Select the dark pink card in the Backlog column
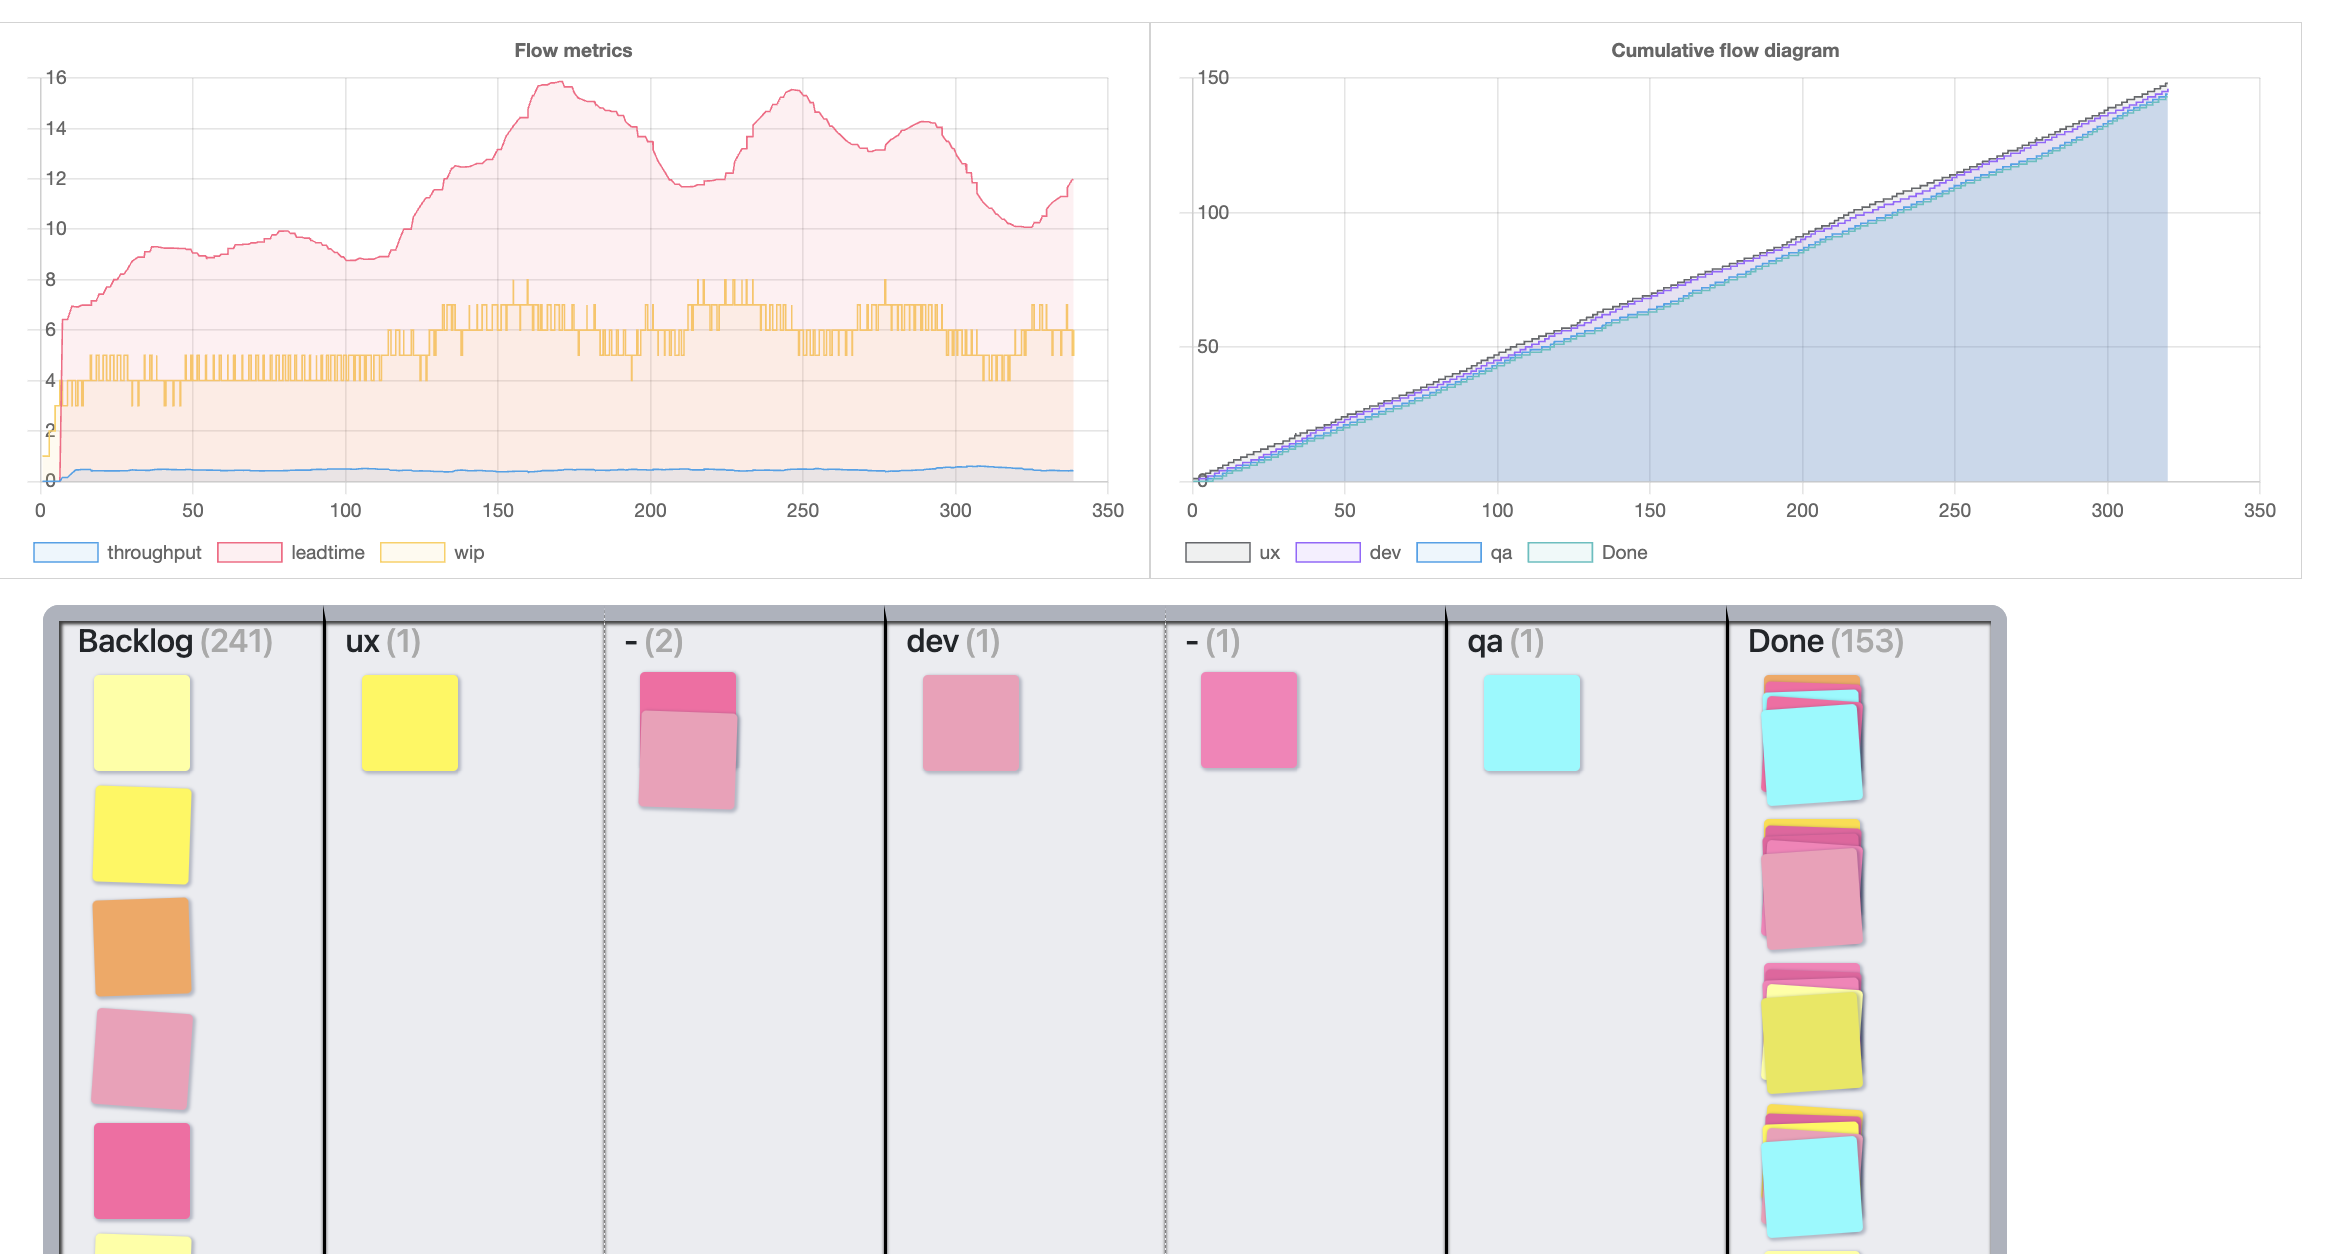The image size is (2326, 1254). tap(141, 1170)
